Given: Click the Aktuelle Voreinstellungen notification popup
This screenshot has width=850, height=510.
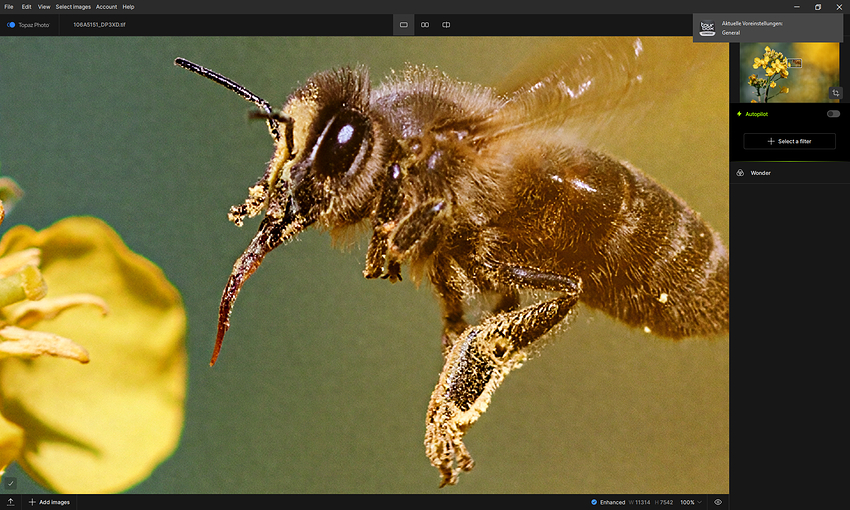Looking at the screenshot, I should [767, 28].
